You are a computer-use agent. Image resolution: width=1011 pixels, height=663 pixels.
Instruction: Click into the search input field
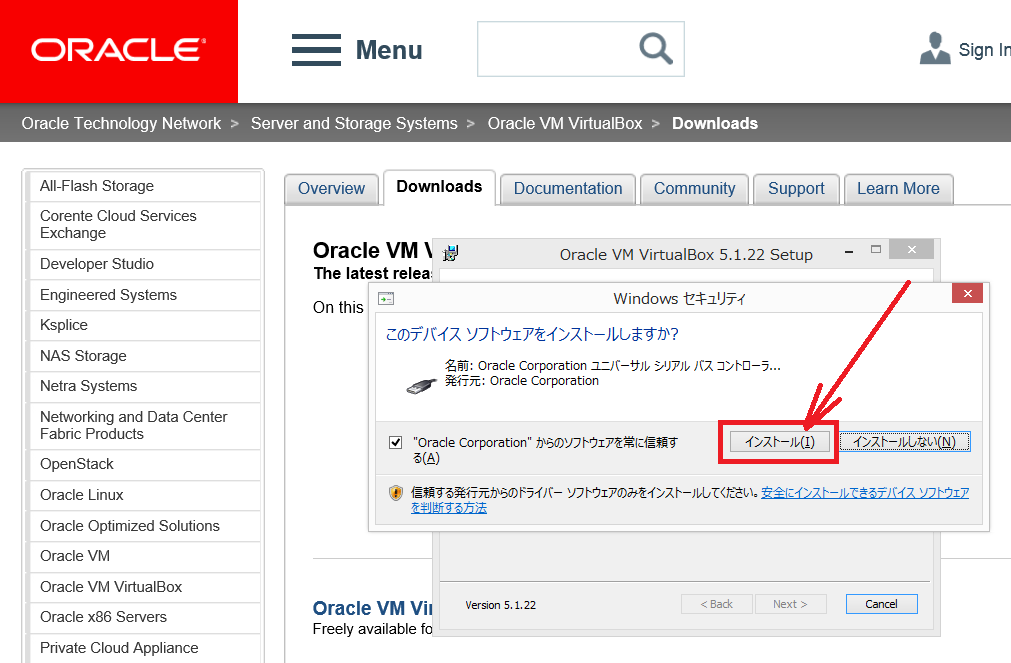point(558,49)
